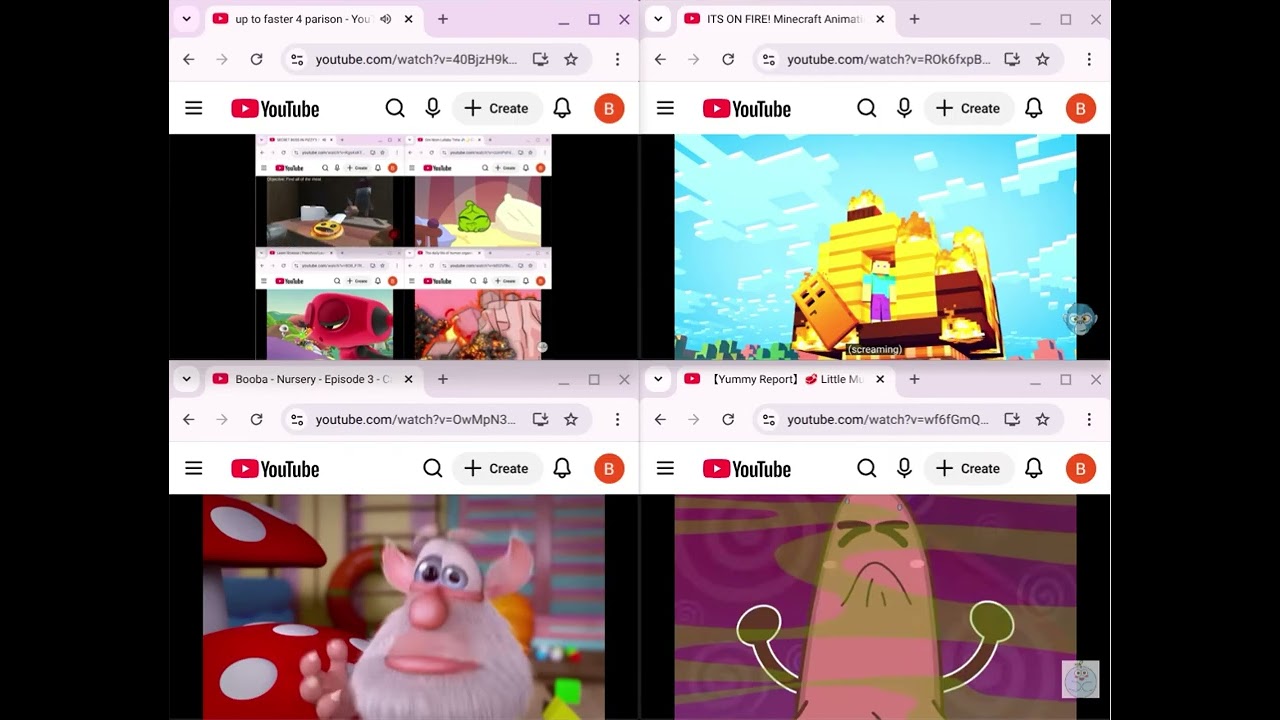
Task: Open Chrome menu in Yummy Report window
Action: tap(1089, 419)
